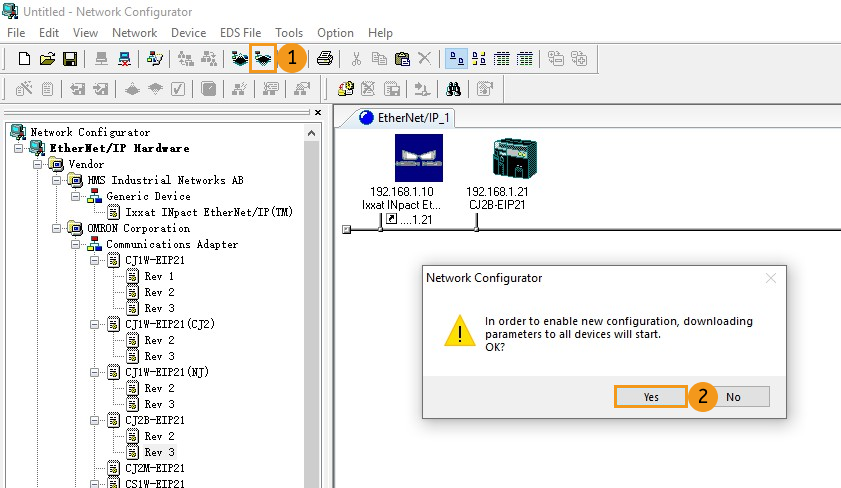Close the hardware tree panel
The width and height of the screenshot is (841, 488).
pyautogui.click(x=318, y=113)
